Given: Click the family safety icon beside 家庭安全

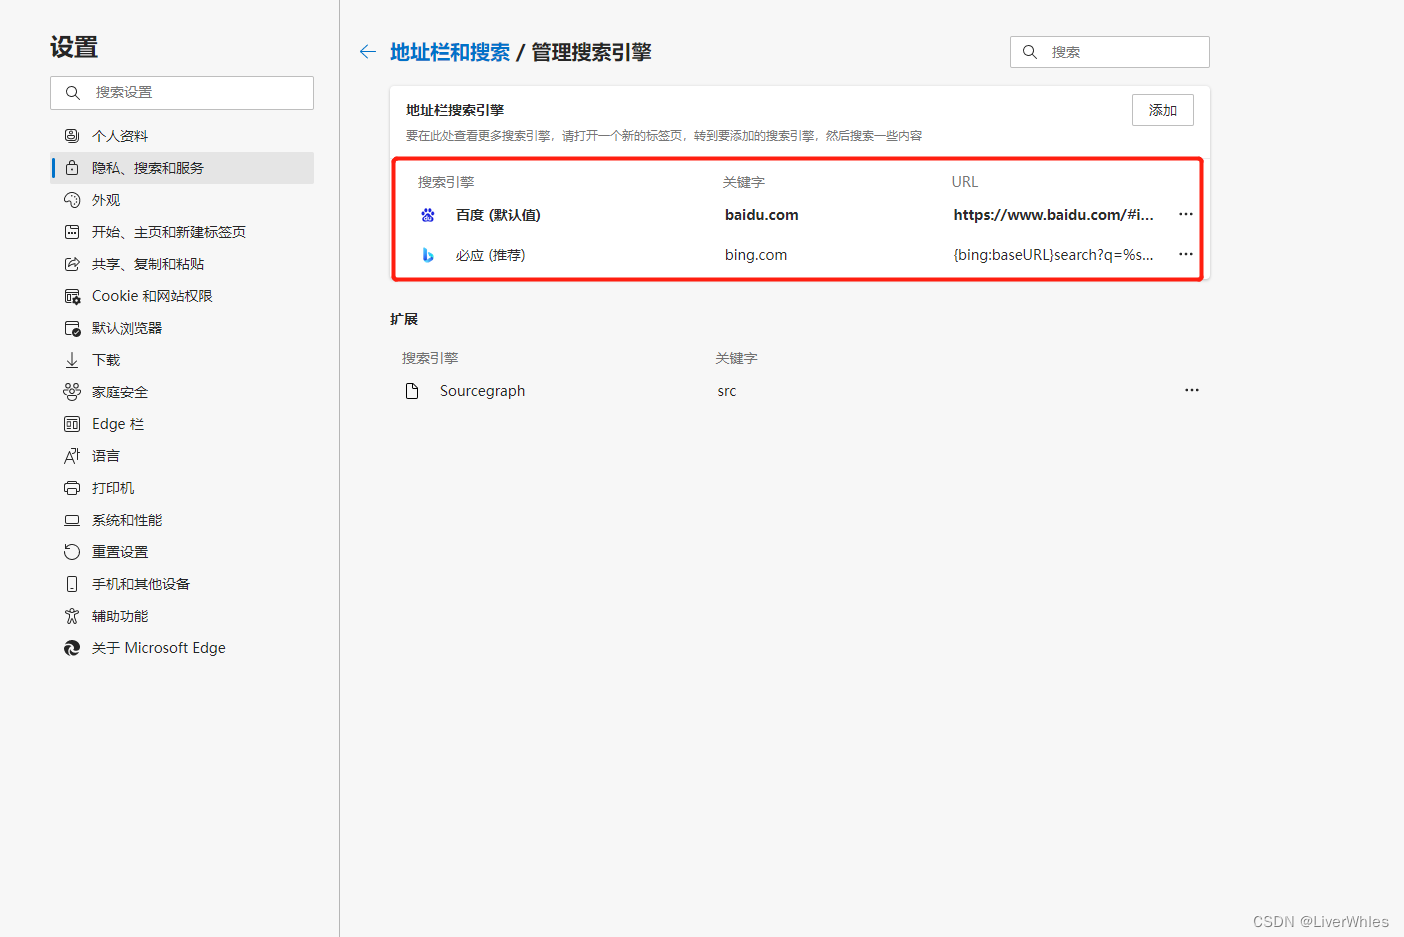Looking at the screenshot, I should (x=72, y=392).
